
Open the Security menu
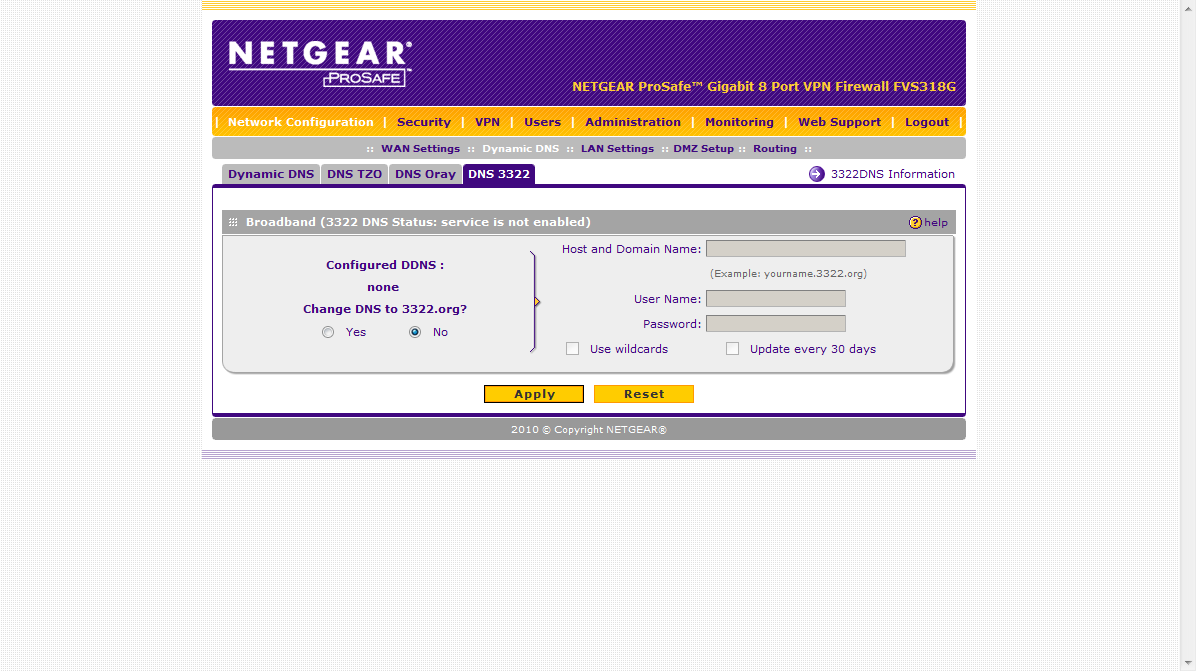(424, 122)
